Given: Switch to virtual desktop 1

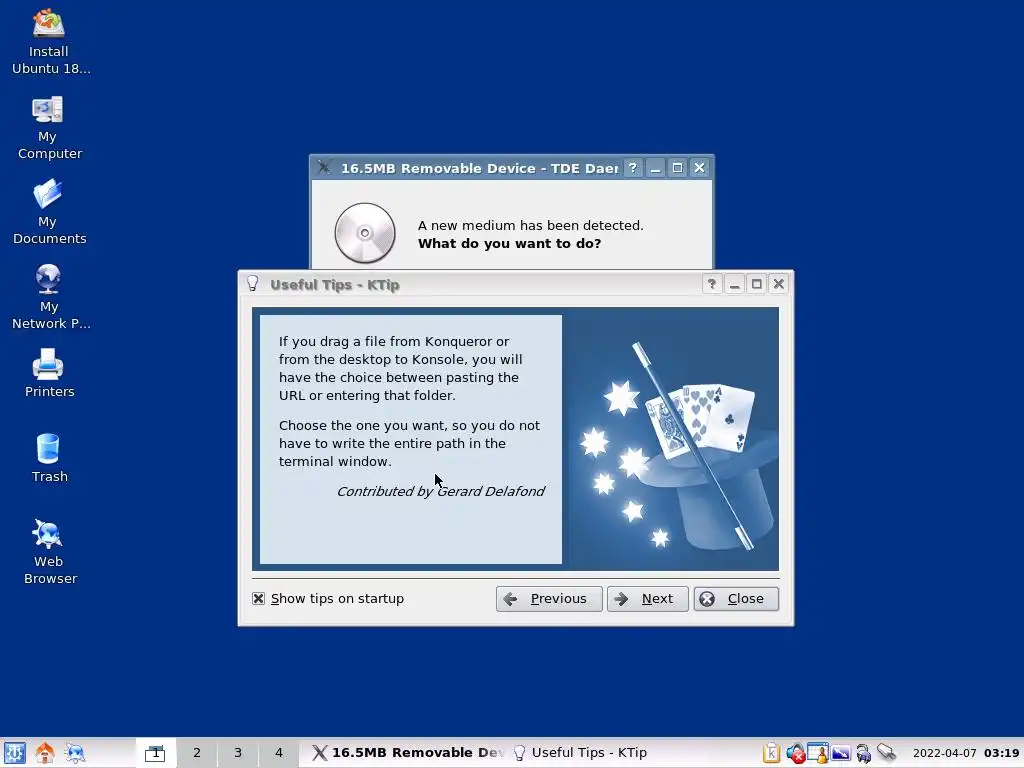Looking at the screenshot, I should coord(155,753).
